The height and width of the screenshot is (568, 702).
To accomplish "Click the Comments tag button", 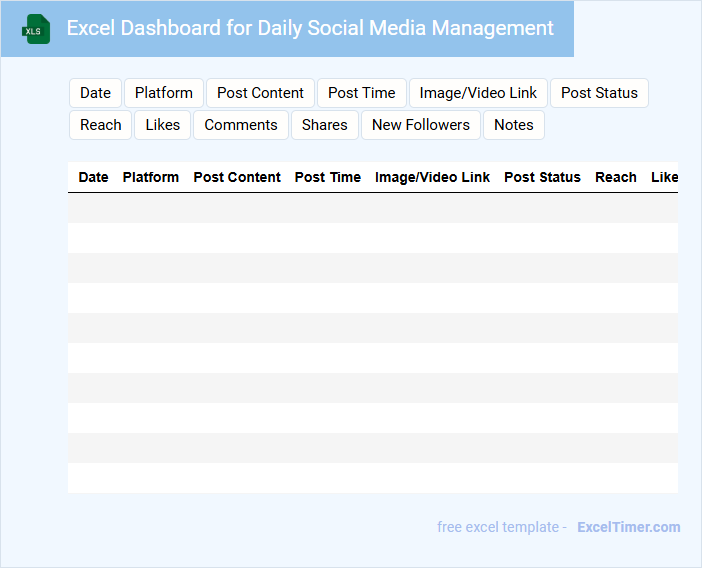I will pos(241,125).
